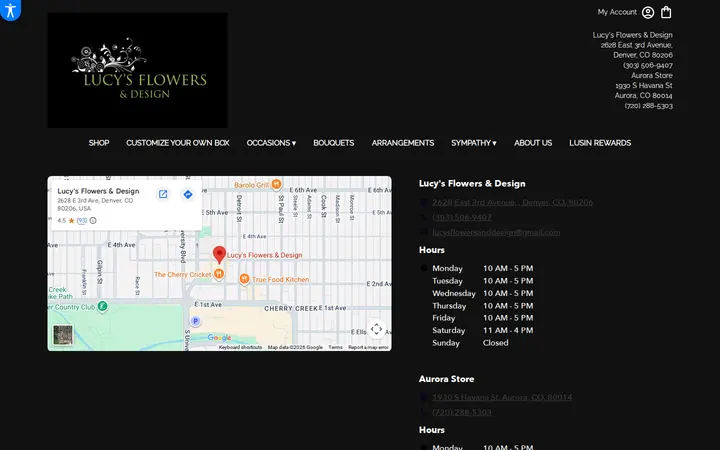The image size is (720, 450).
Task: Click the blue parking P marker
Action: [195, 321]
